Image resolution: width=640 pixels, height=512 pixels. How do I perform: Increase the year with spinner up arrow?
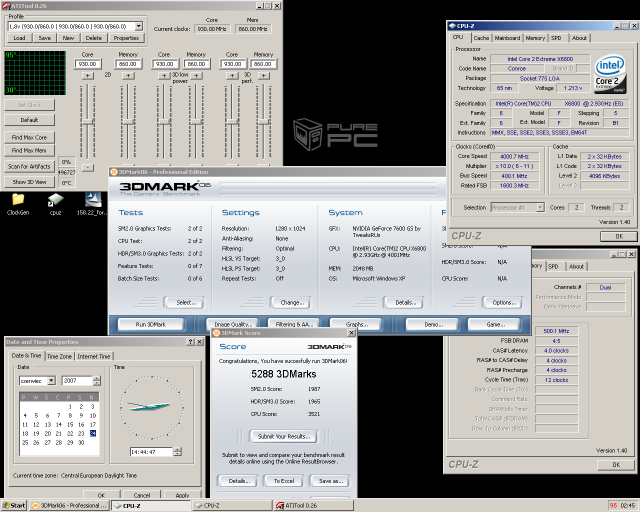pos(97,377)
